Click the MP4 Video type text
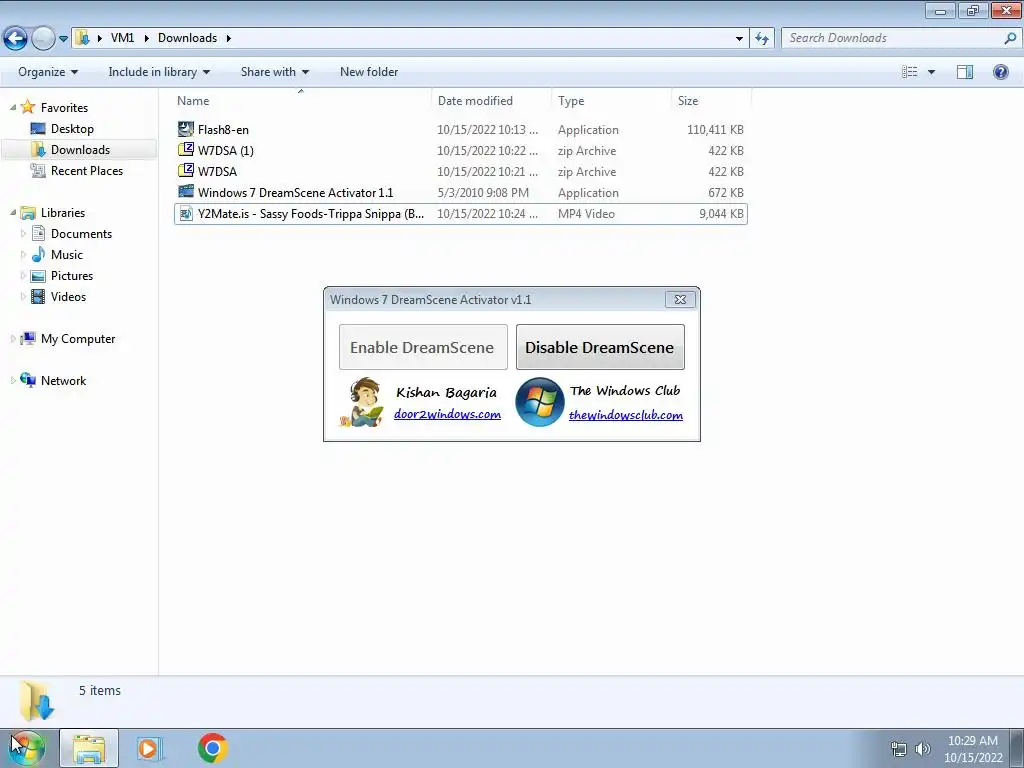The height and width of the screenshot is (768, 1024). coord(586,214)
